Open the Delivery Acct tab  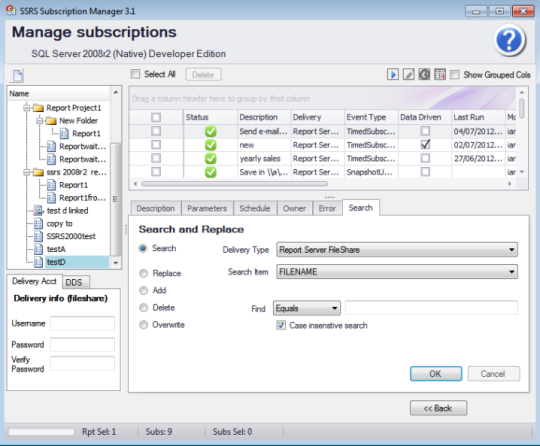pos(34,281)
